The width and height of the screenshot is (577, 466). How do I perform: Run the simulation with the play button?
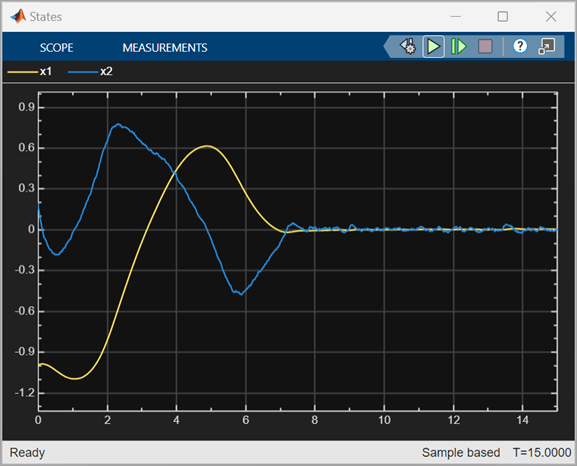tap(433, 46)
